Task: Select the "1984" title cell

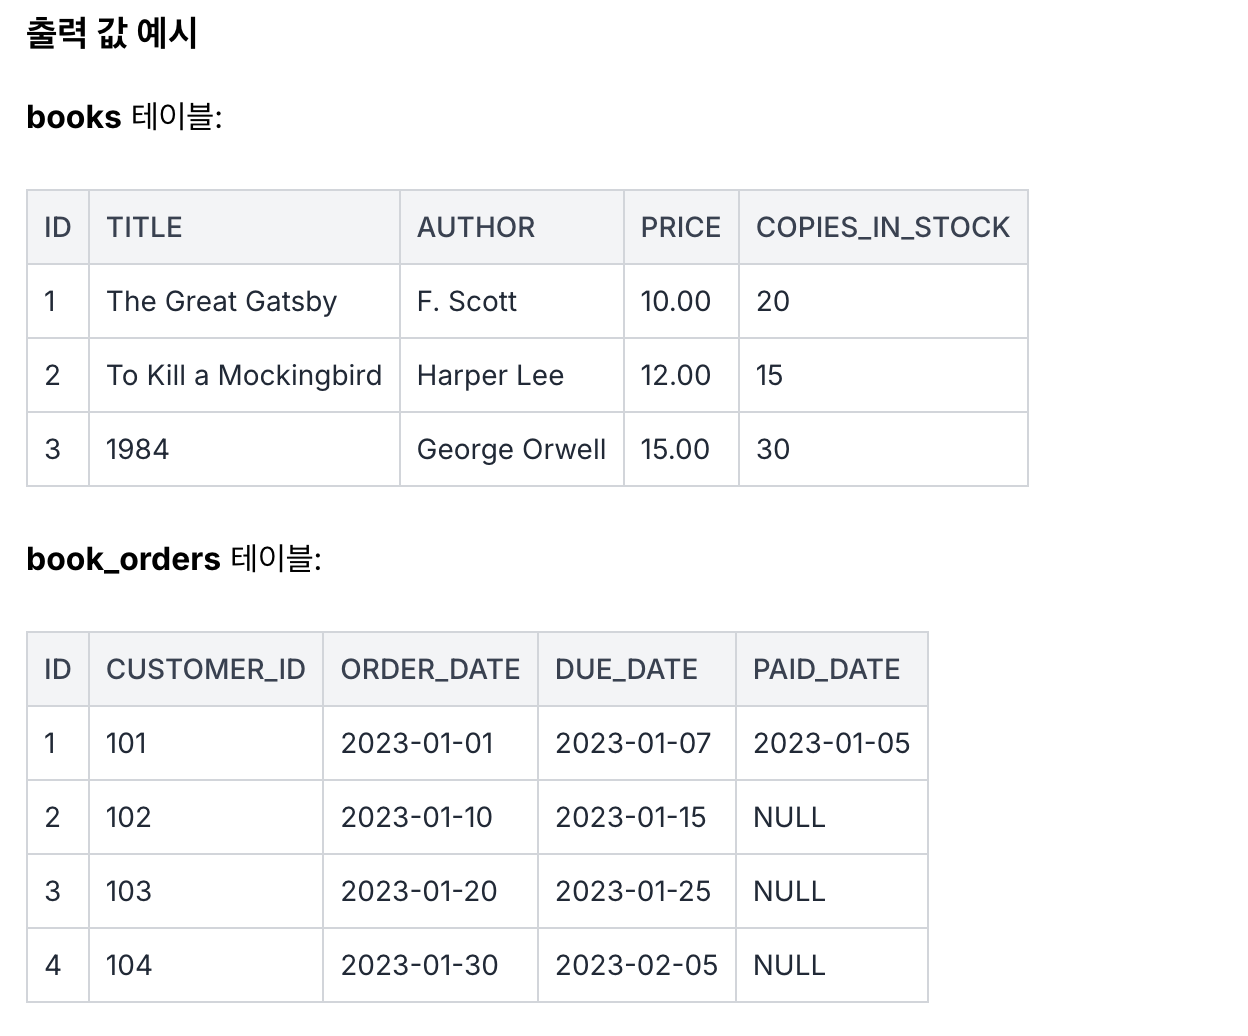Action: [x=138, y=449]
